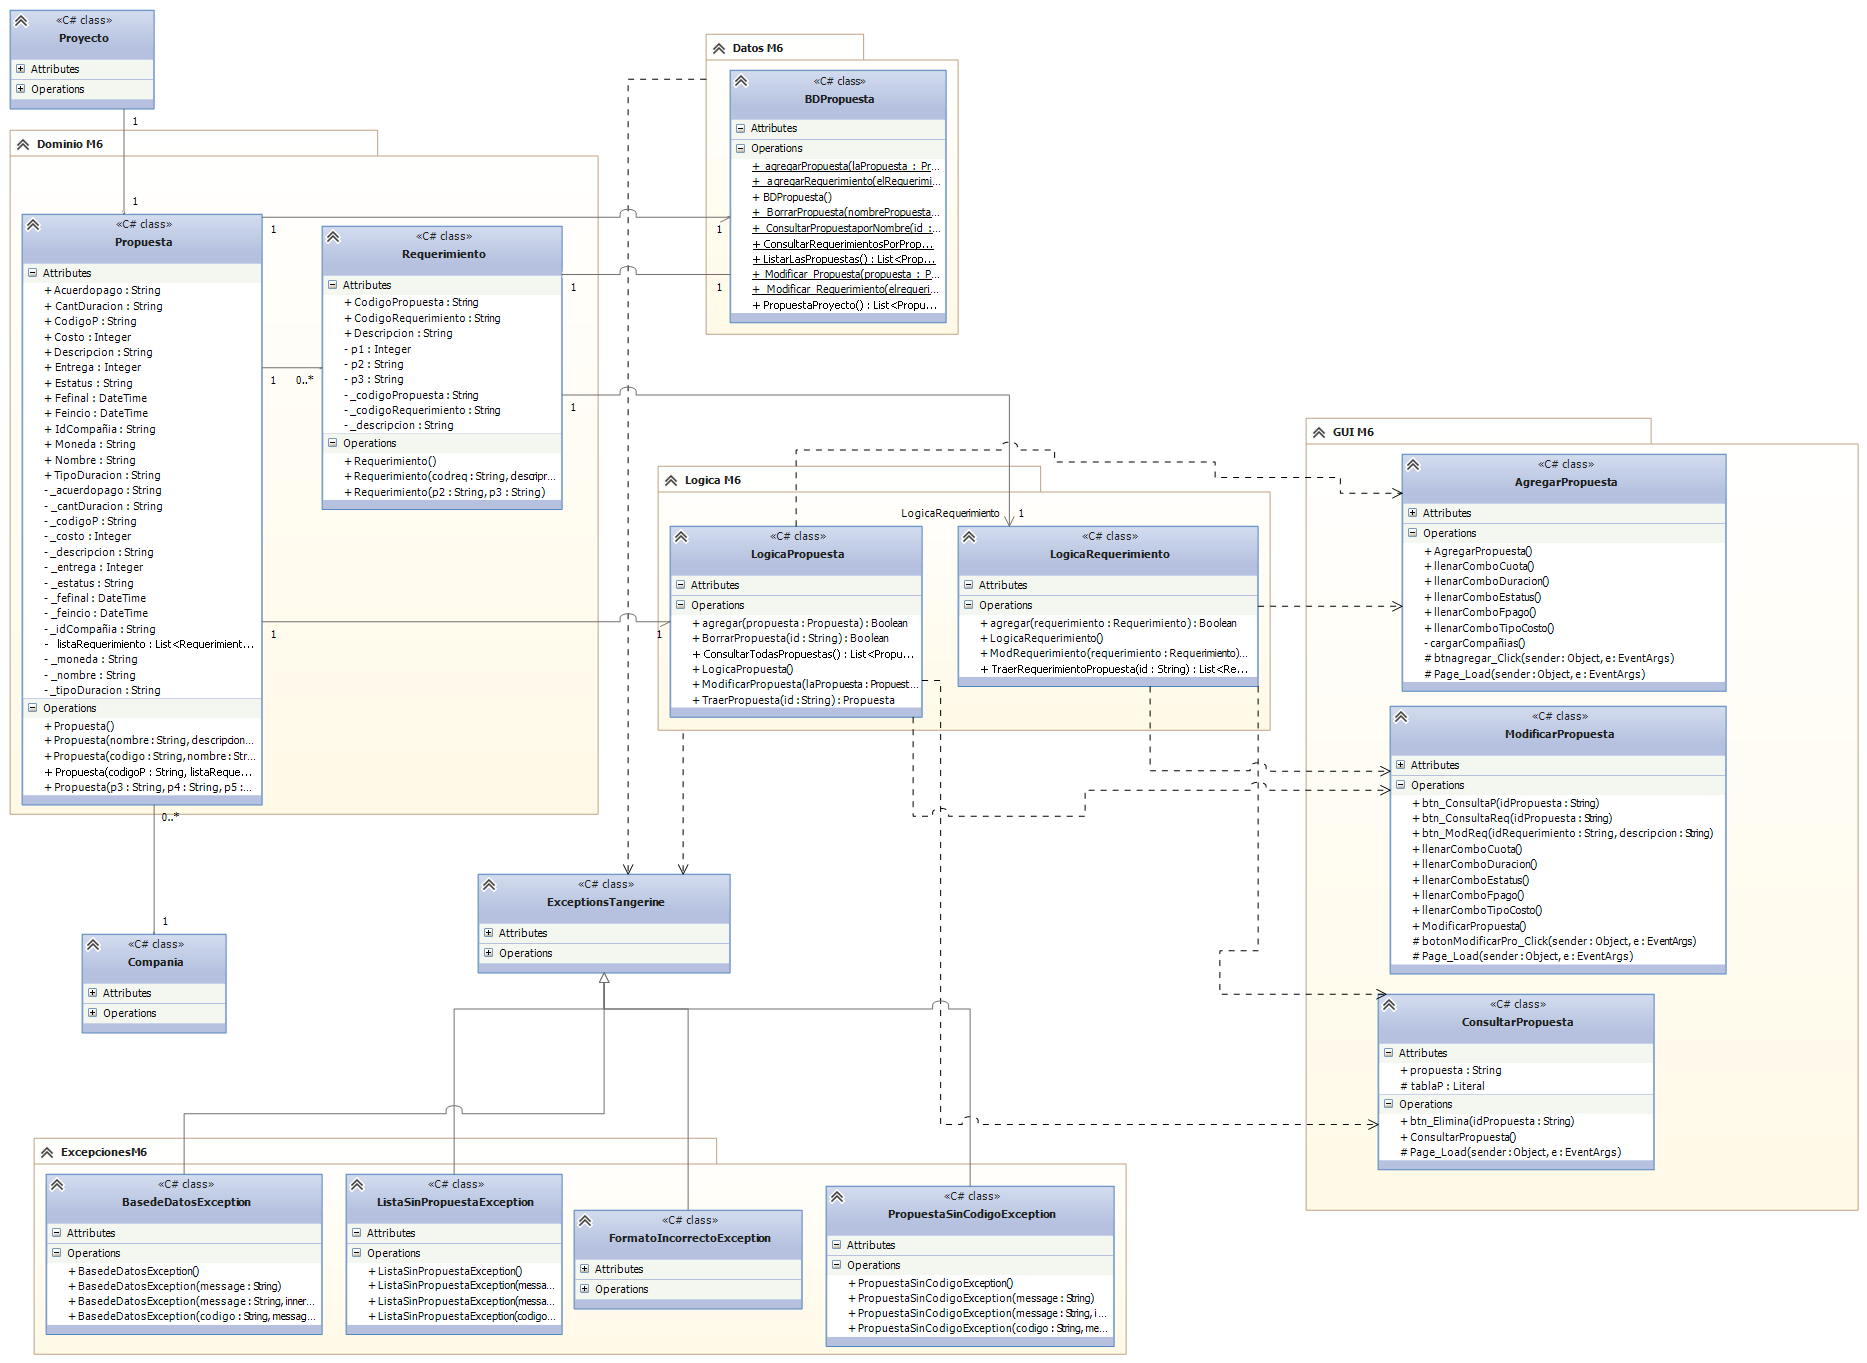The width and height of the screenshot is (1867, 1363).
Task: Collapse the ExcepcionesM6 package chevron
Action: click(x=47, y=1153)
